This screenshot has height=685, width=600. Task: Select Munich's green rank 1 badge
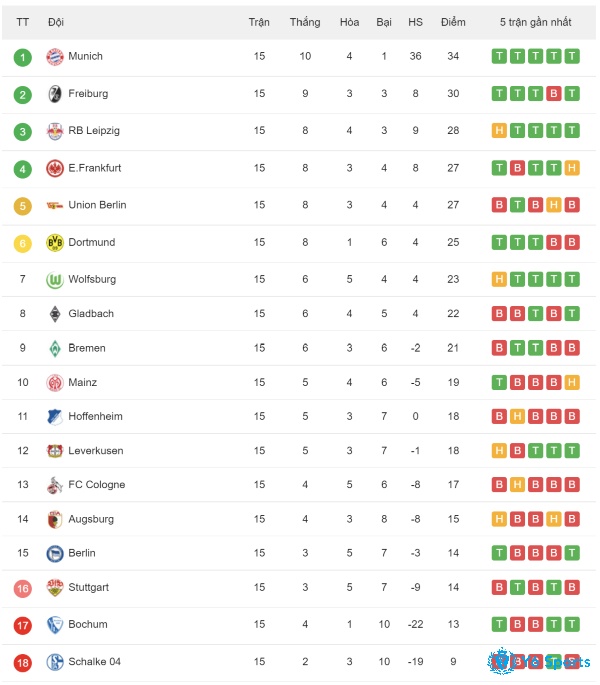pos(23,57)
